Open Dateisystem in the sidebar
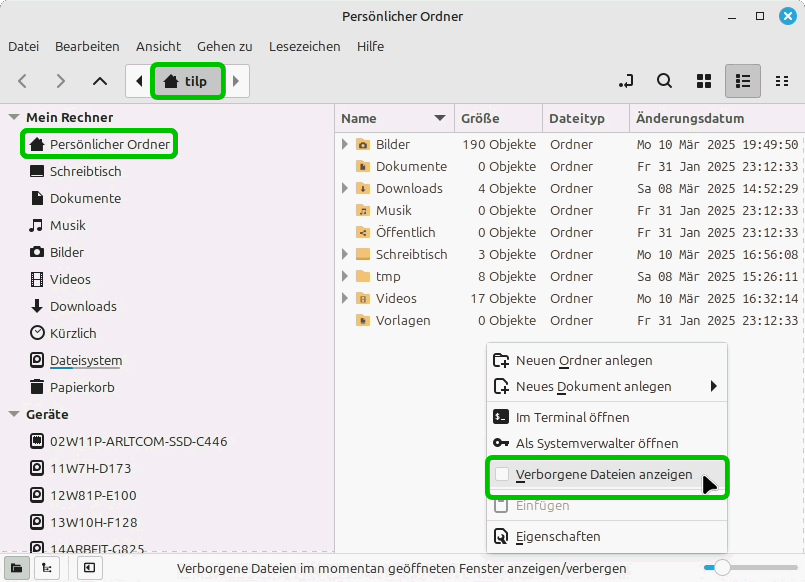 [x=85, y=360]
